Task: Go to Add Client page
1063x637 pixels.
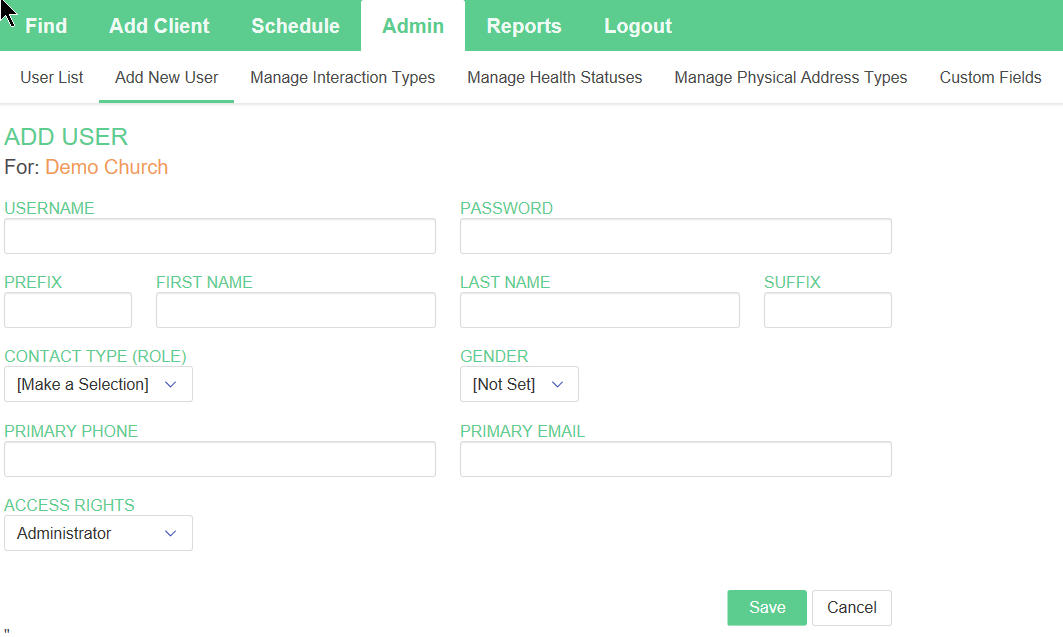Action: (x=159, y=26)
